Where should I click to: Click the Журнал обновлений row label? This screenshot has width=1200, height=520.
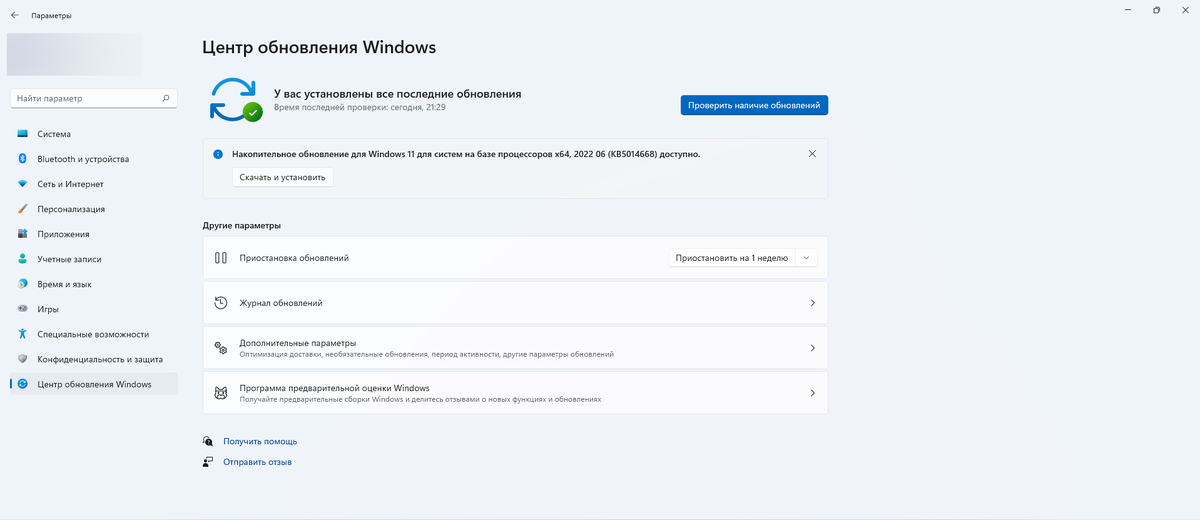281,302
